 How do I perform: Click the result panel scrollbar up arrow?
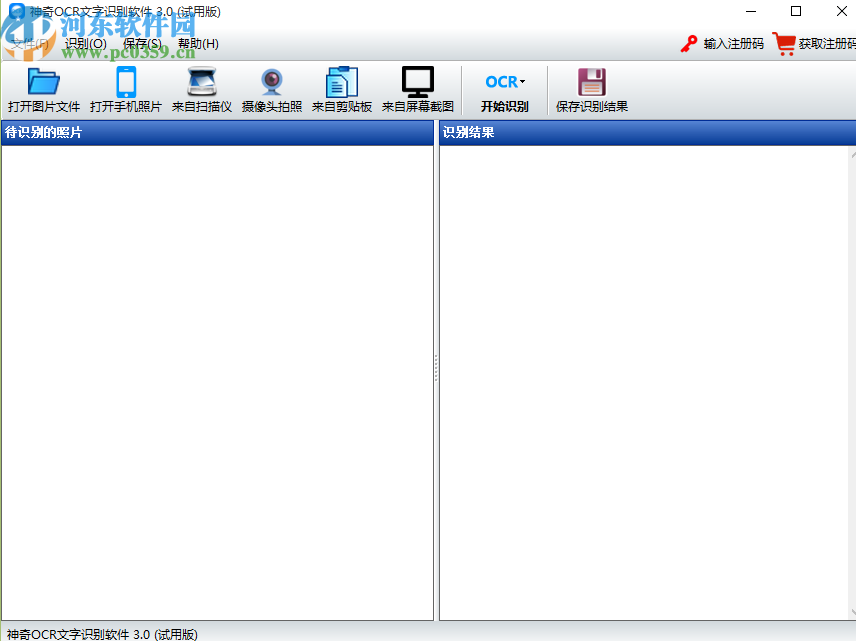pyautogui.click(x=853, y=155)
